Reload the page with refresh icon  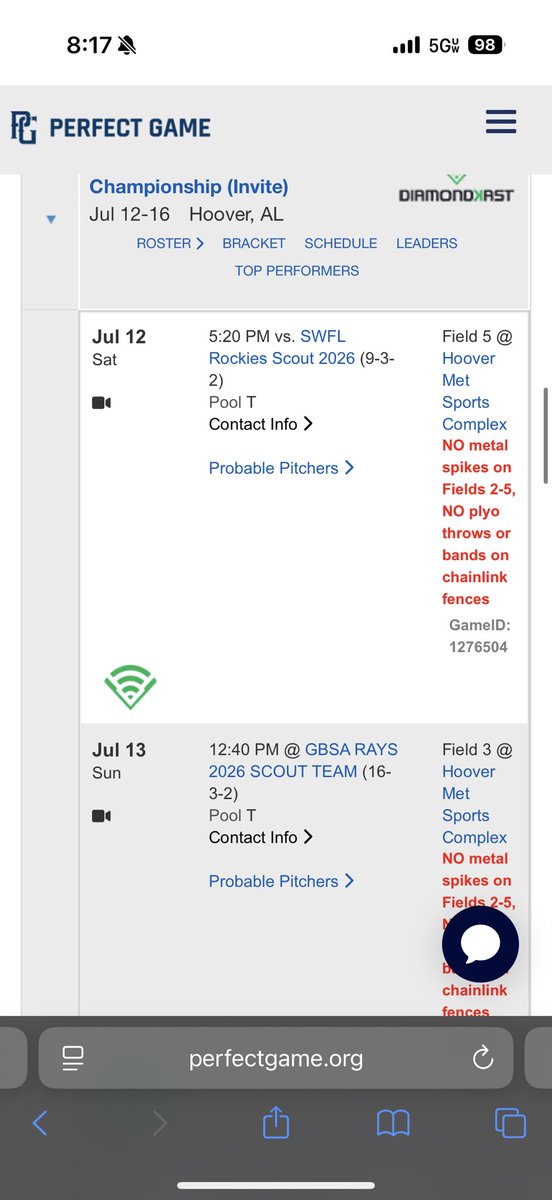[x=482, y=1058]
